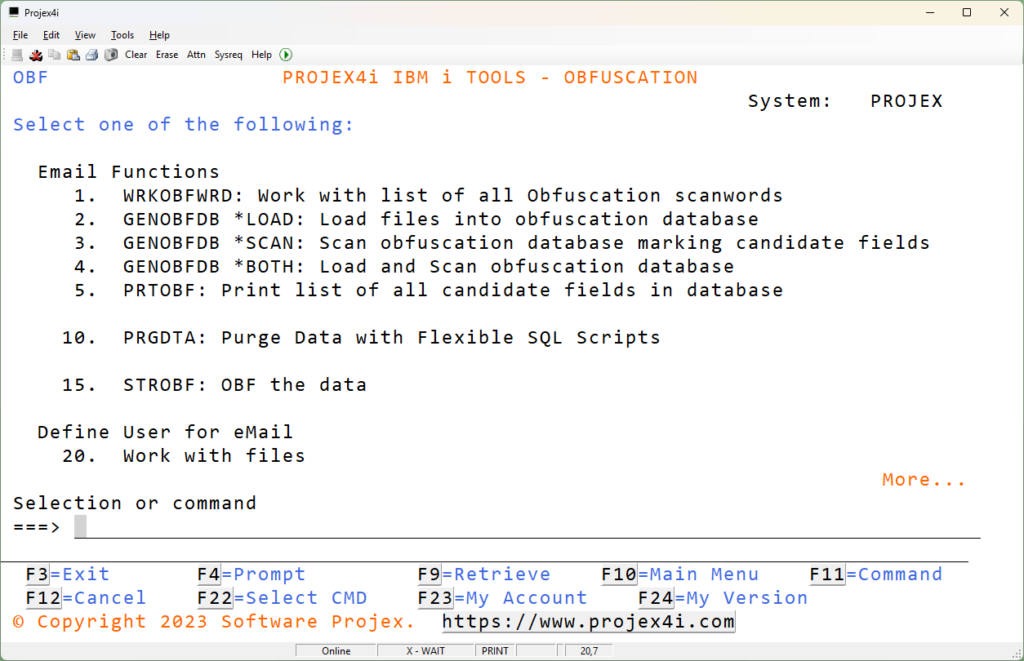This screenshot has height=661, width=1024.
Task: Open the Help menu in the menu bar
Action: (159, 35)
